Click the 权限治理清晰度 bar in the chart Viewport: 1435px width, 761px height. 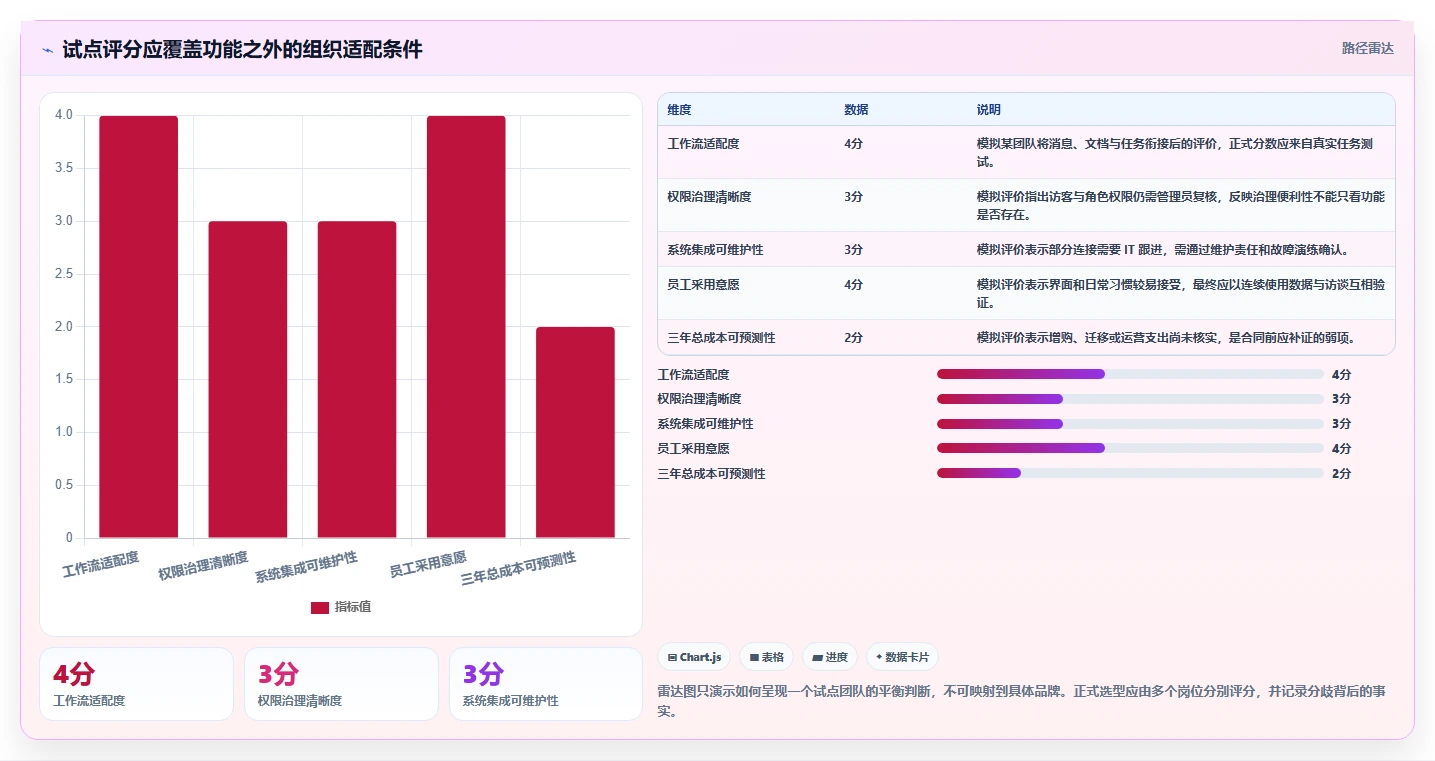click(x=248, y=380)
